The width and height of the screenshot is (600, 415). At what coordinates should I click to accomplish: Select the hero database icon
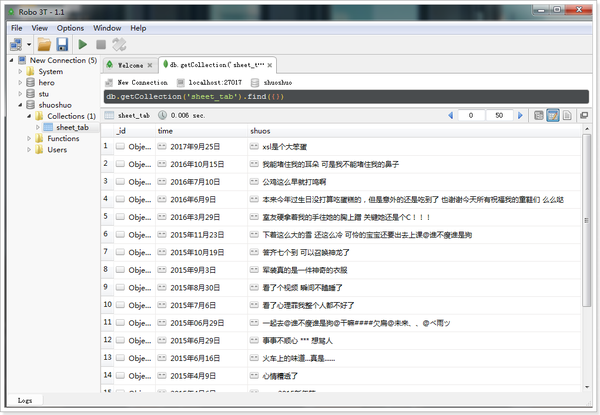click(31, 82)
